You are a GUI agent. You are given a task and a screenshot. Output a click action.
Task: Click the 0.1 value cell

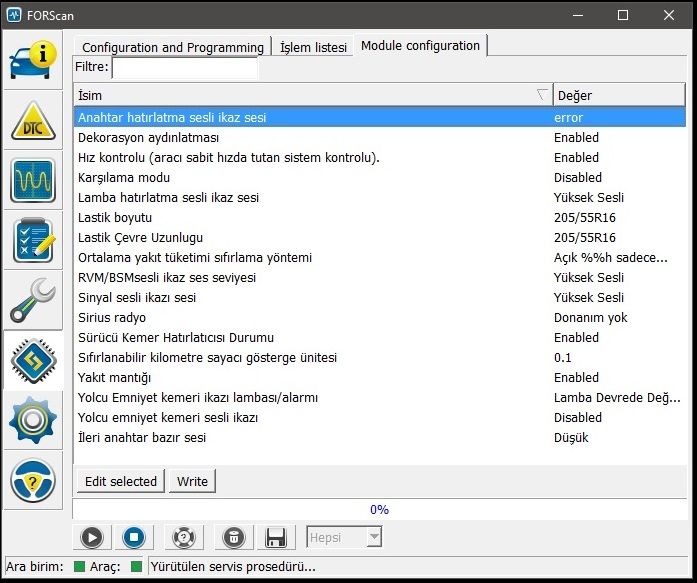(x=562, y=357)
